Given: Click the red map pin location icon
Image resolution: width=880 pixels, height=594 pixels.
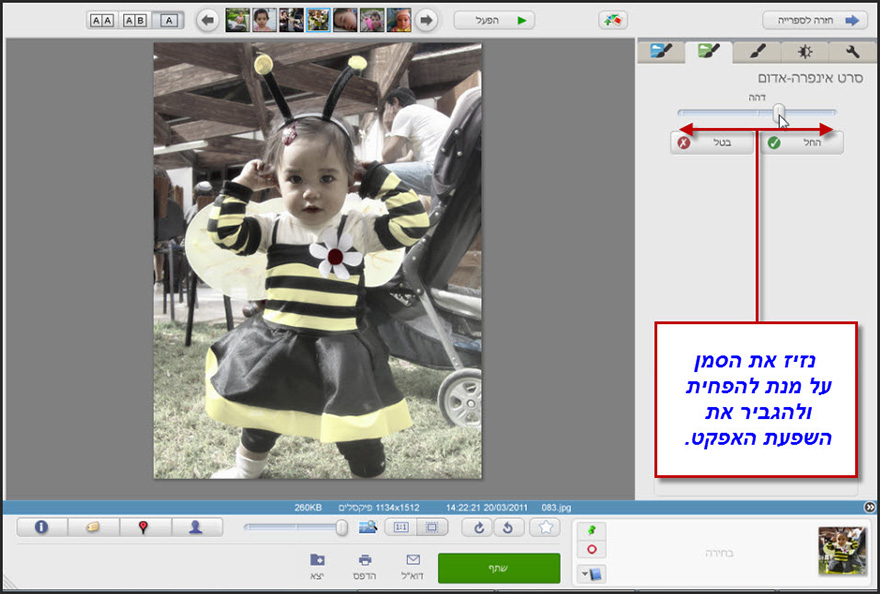Looking at the screenshot, I should [143, 528].
